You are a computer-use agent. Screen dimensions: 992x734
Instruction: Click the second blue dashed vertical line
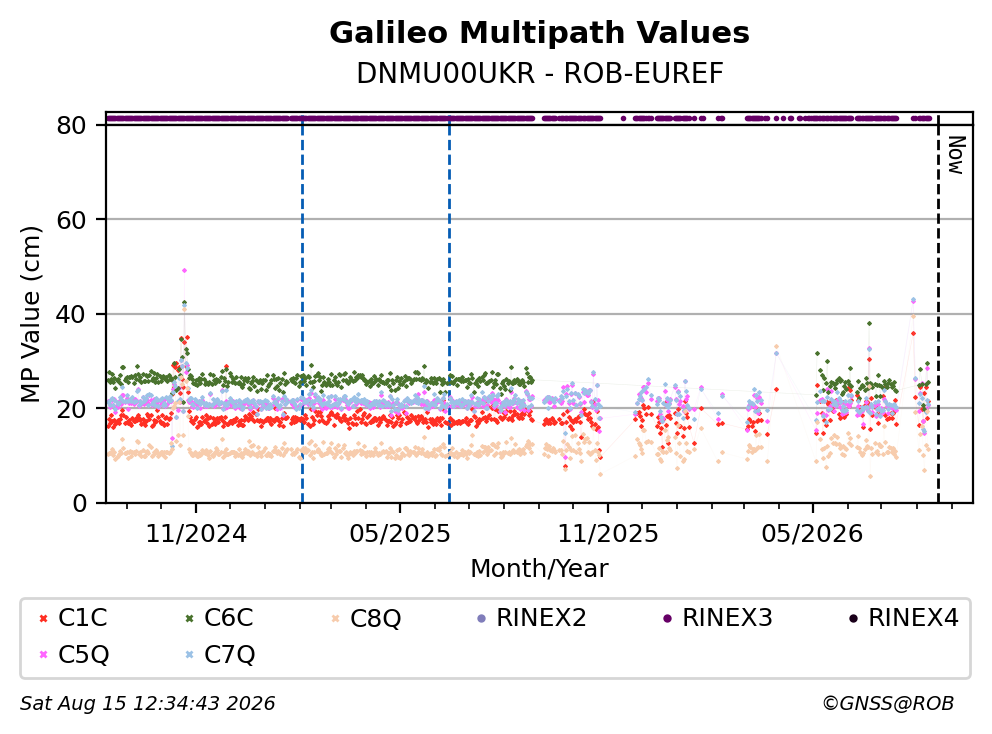(450, 310)
